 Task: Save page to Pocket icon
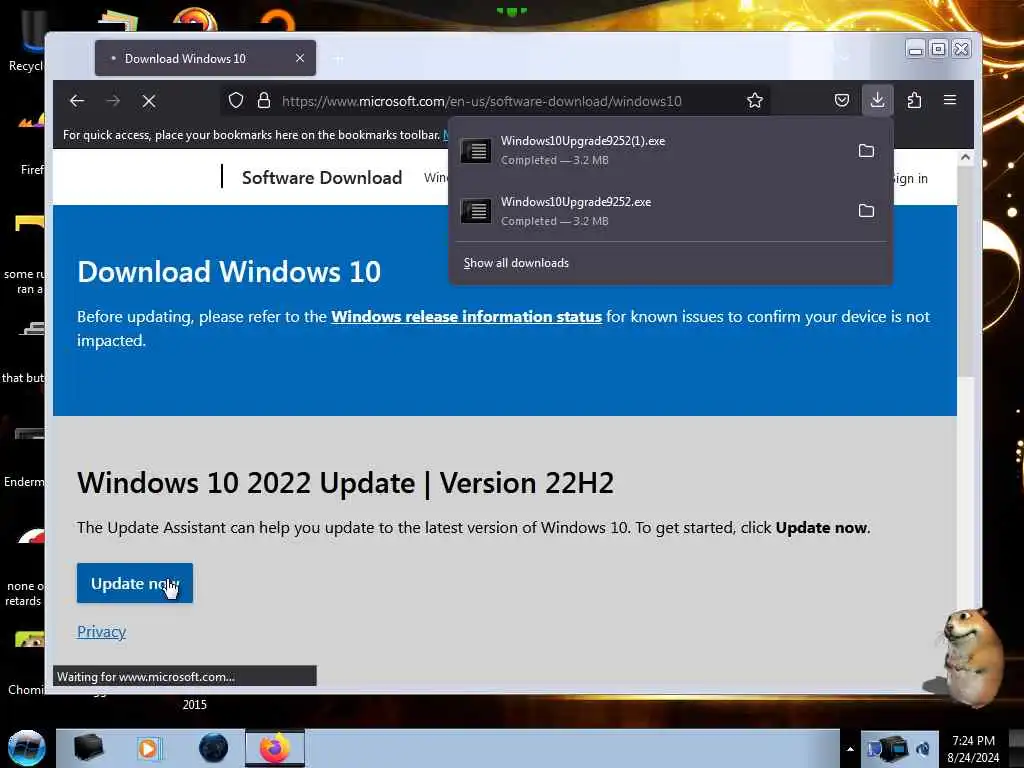[842, 101]
